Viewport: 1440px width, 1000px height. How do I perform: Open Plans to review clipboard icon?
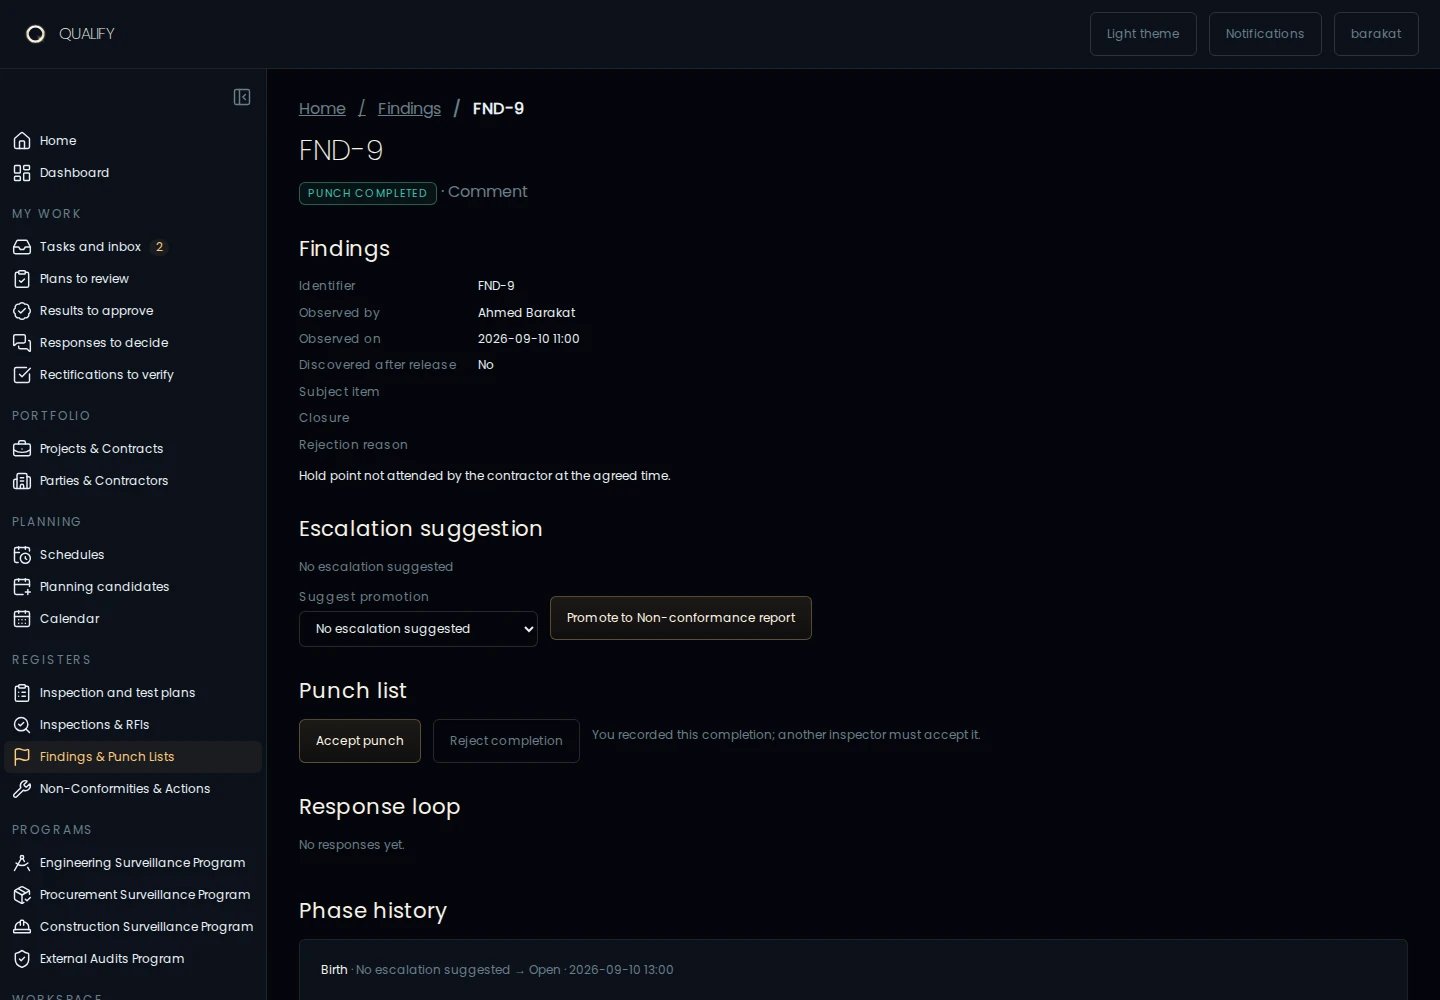click(x=22, y=279)
